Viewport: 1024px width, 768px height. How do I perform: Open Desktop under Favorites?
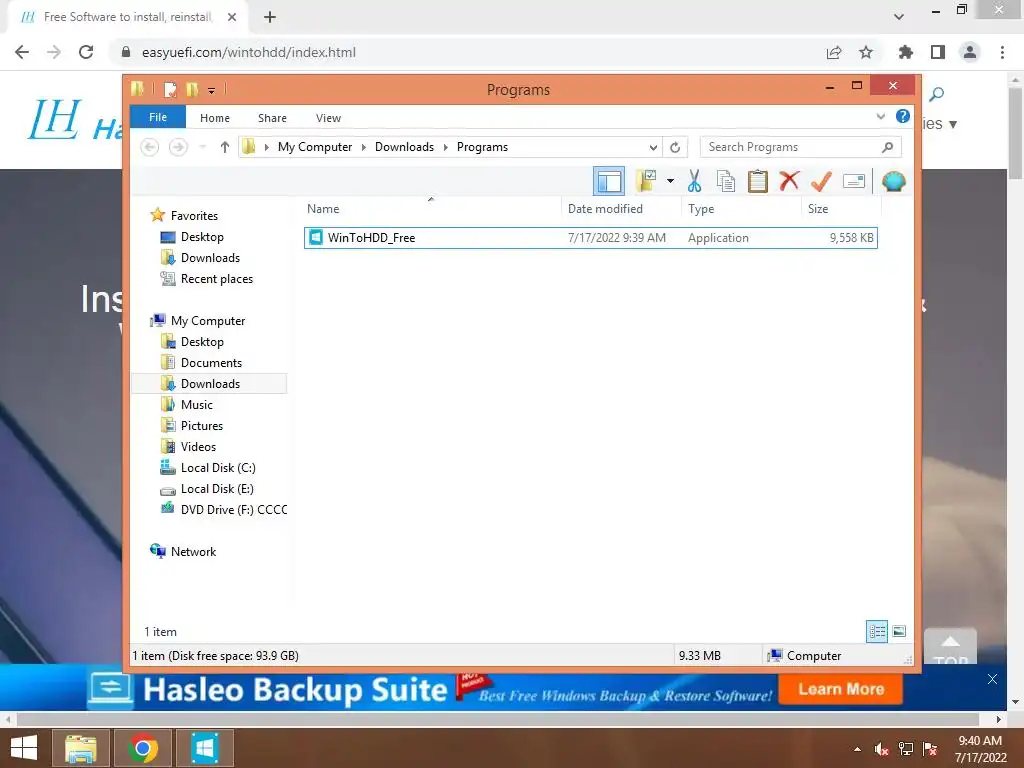click(202, 236)
